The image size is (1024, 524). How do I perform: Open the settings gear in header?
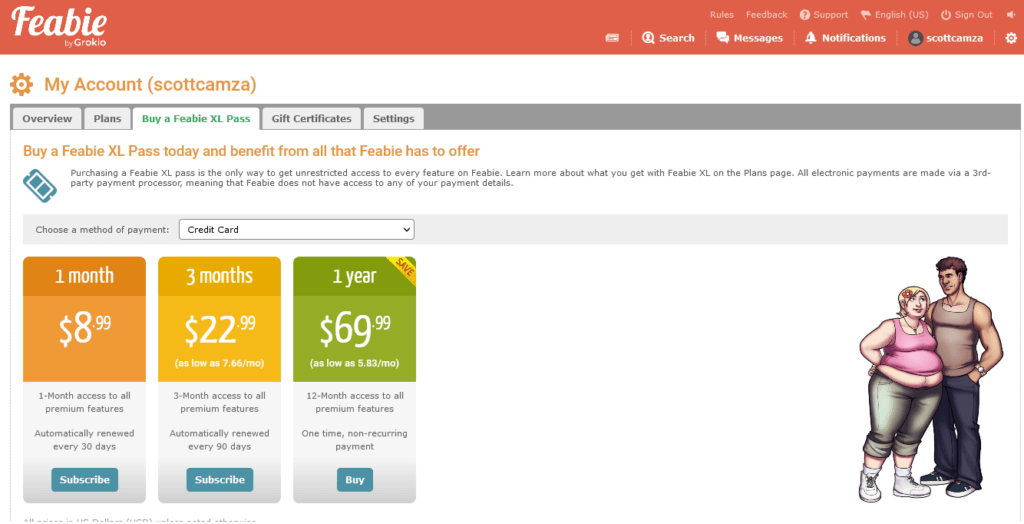tap(1010, 38)
